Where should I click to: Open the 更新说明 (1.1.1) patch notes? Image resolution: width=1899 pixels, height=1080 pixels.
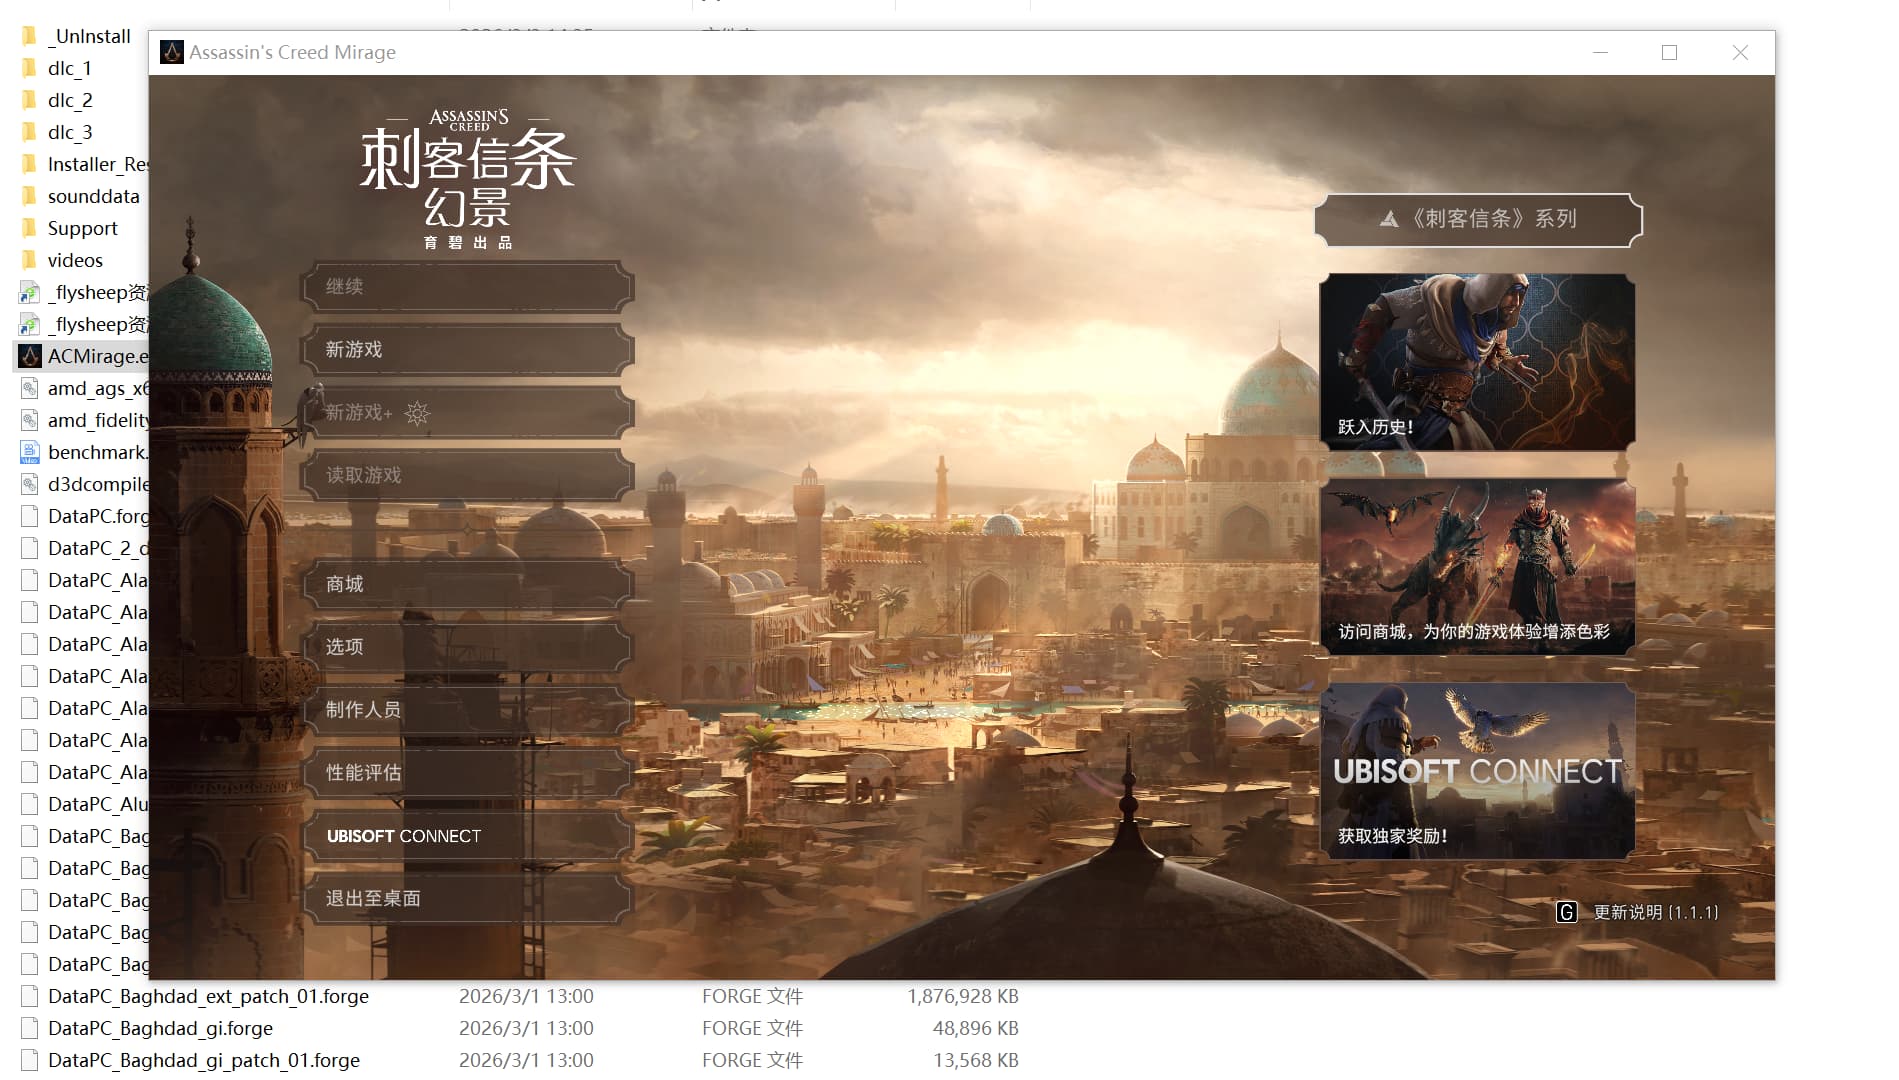(1656, 912)
